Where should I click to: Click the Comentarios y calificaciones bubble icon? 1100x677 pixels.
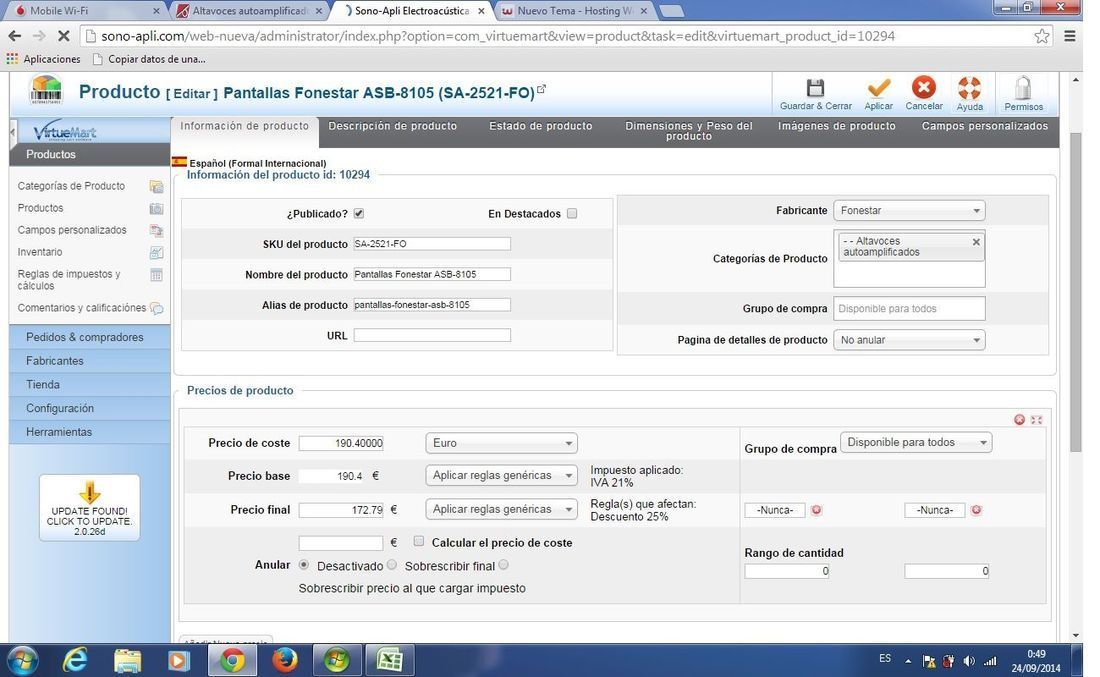coord(156,308)
